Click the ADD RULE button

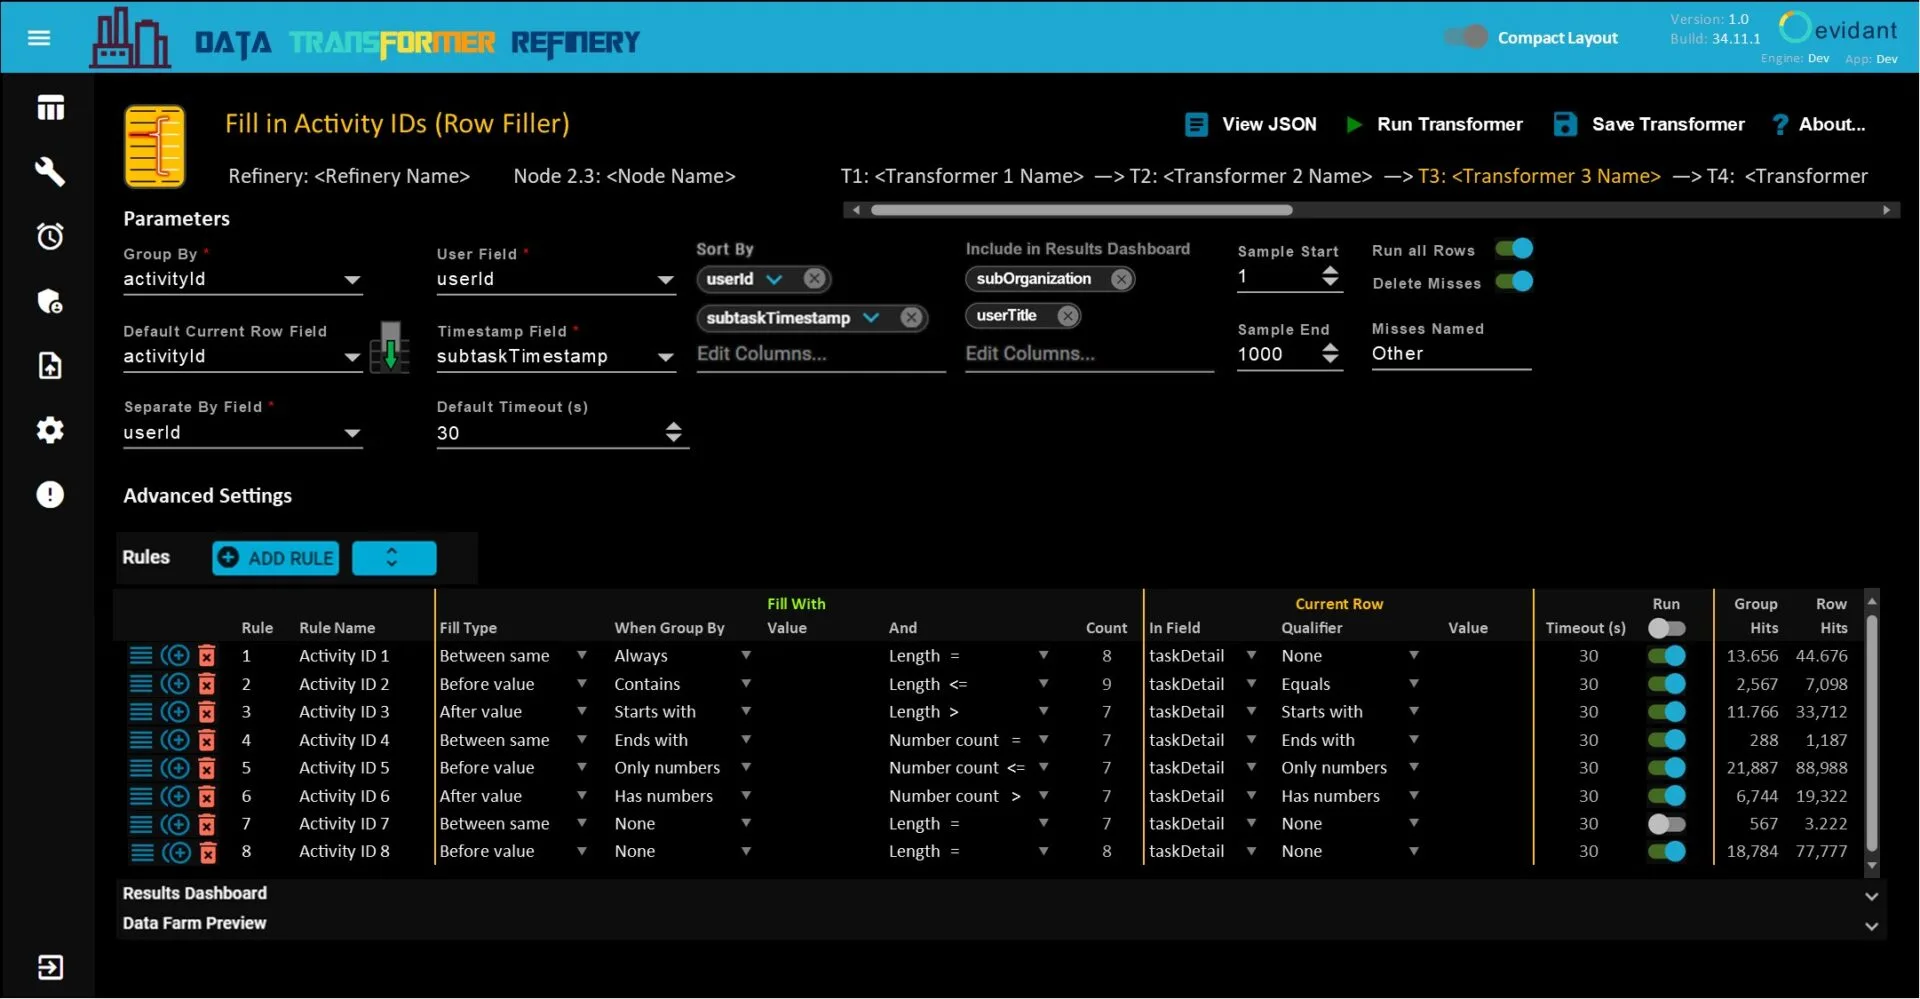[x=275, y=558]
